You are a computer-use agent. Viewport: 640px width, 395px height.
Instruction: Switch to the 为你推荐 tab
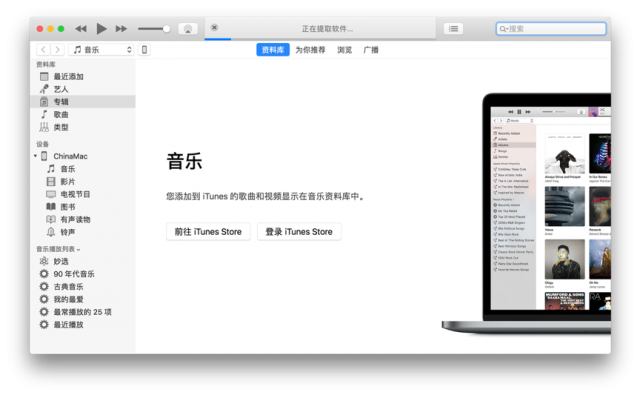tap(310, 50)
